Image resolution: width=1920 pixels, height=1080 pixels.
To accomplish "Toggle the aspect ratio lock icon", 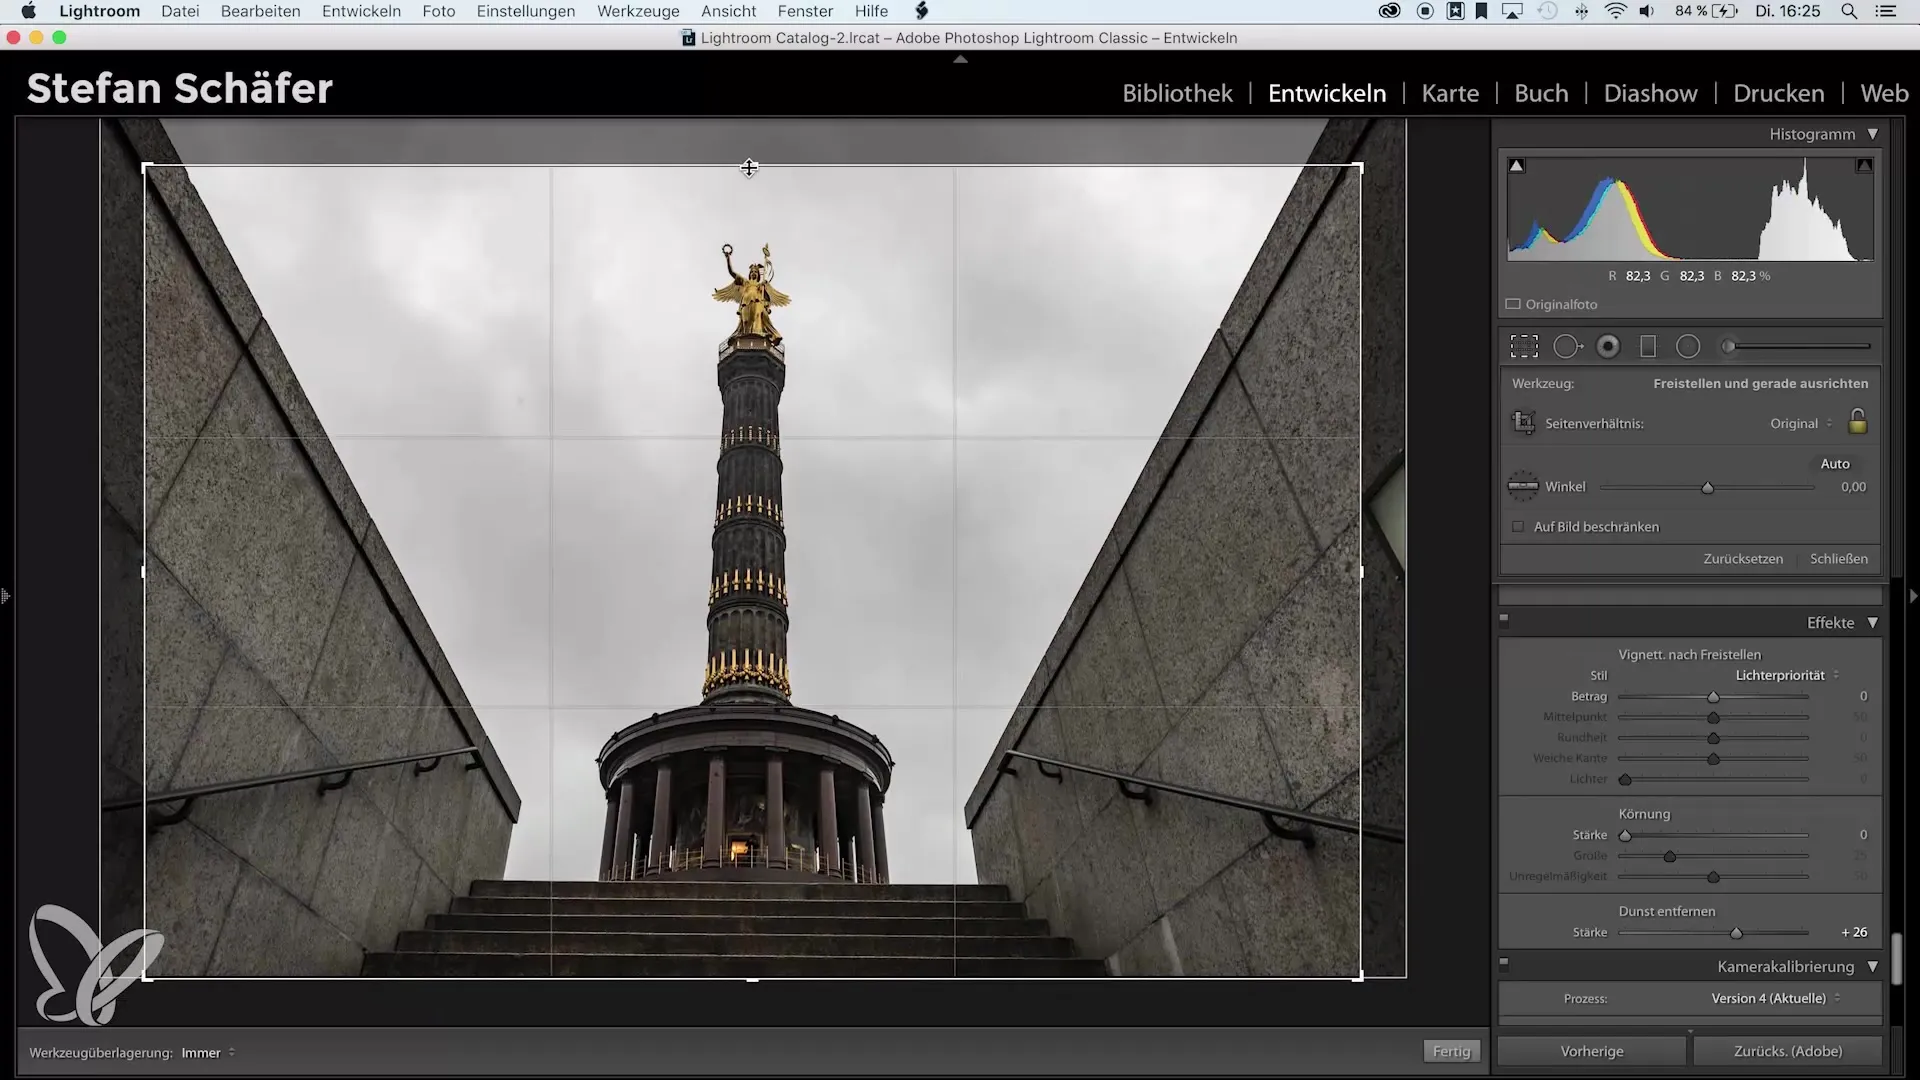I will pyautogui.click(x=1857, y=421).
